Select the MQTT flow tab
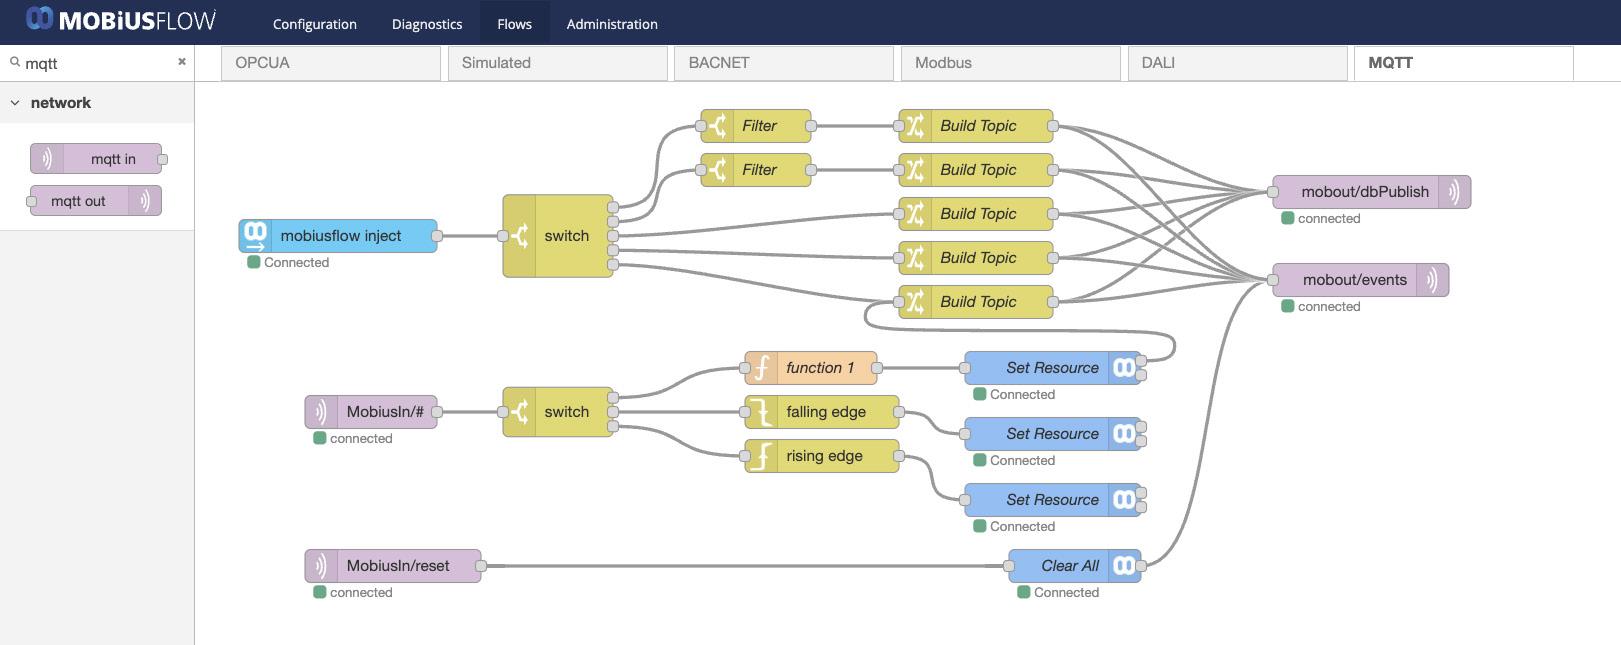The width and height of the screenshot is (1621, 645). point(1464,63)
